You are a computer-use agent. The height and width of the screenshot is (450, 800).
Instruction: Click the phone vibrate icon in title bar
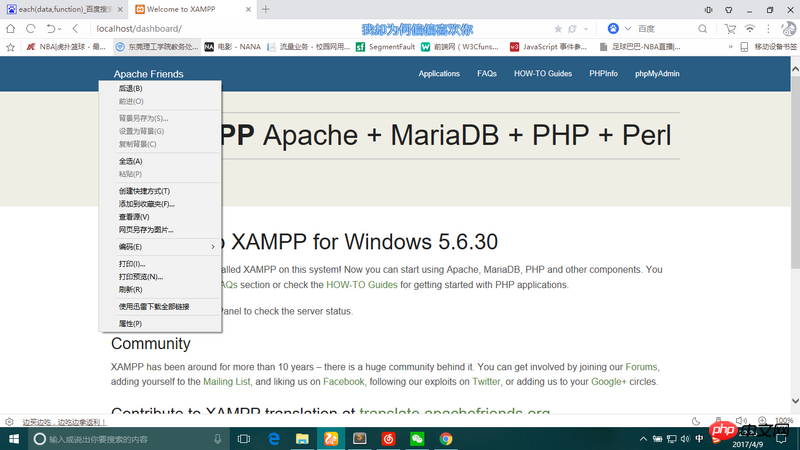click(708, 10)
